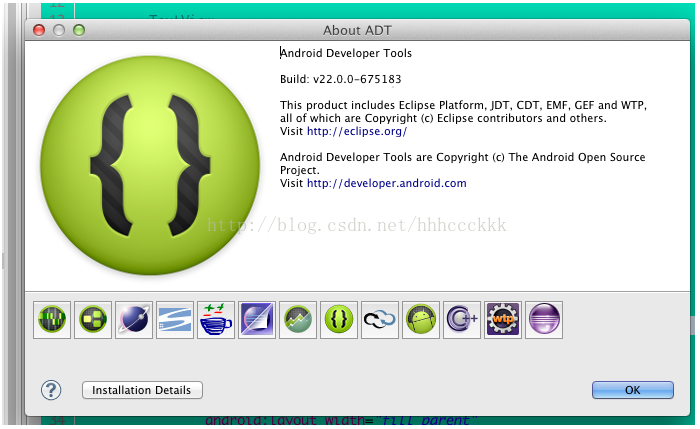Image resolution: width=700 pixels, height=429 pixels.
Task: Click the blue sphere with orbit ring icon
Action: pyautogui.click(x=134, y=320)
